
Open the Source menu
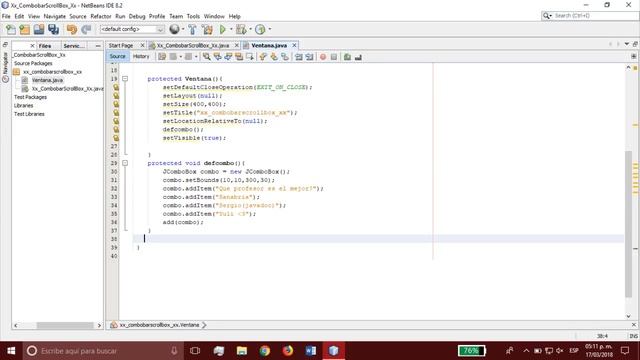click(78, 16)
